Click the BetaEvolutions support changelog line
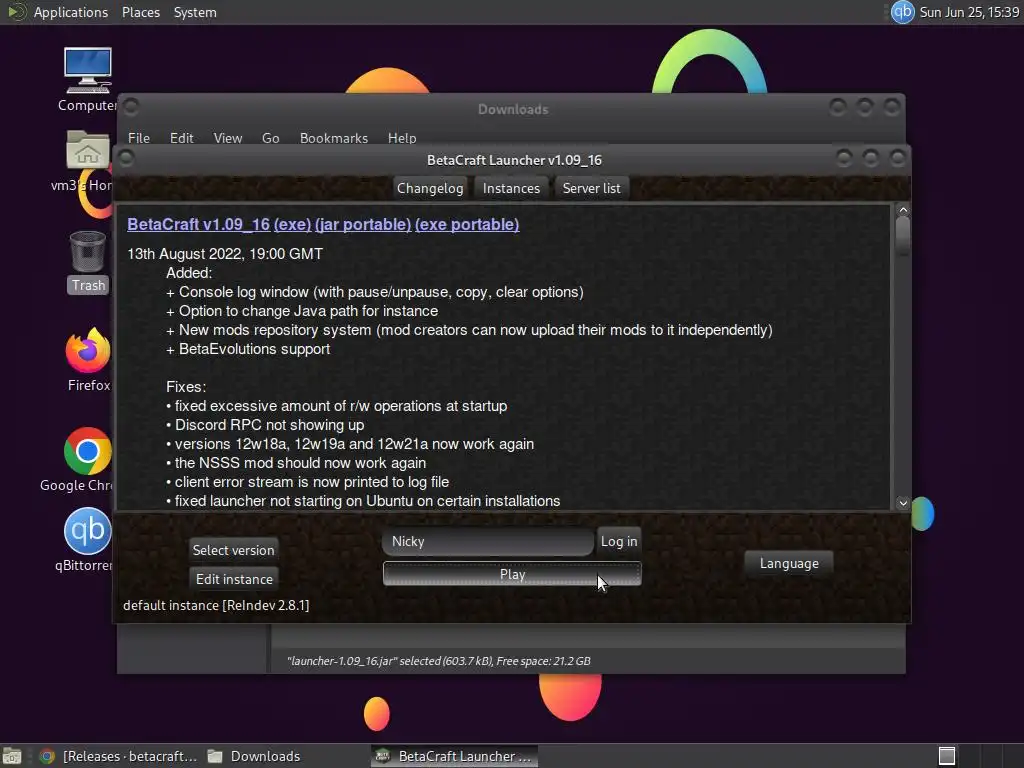 248,349
